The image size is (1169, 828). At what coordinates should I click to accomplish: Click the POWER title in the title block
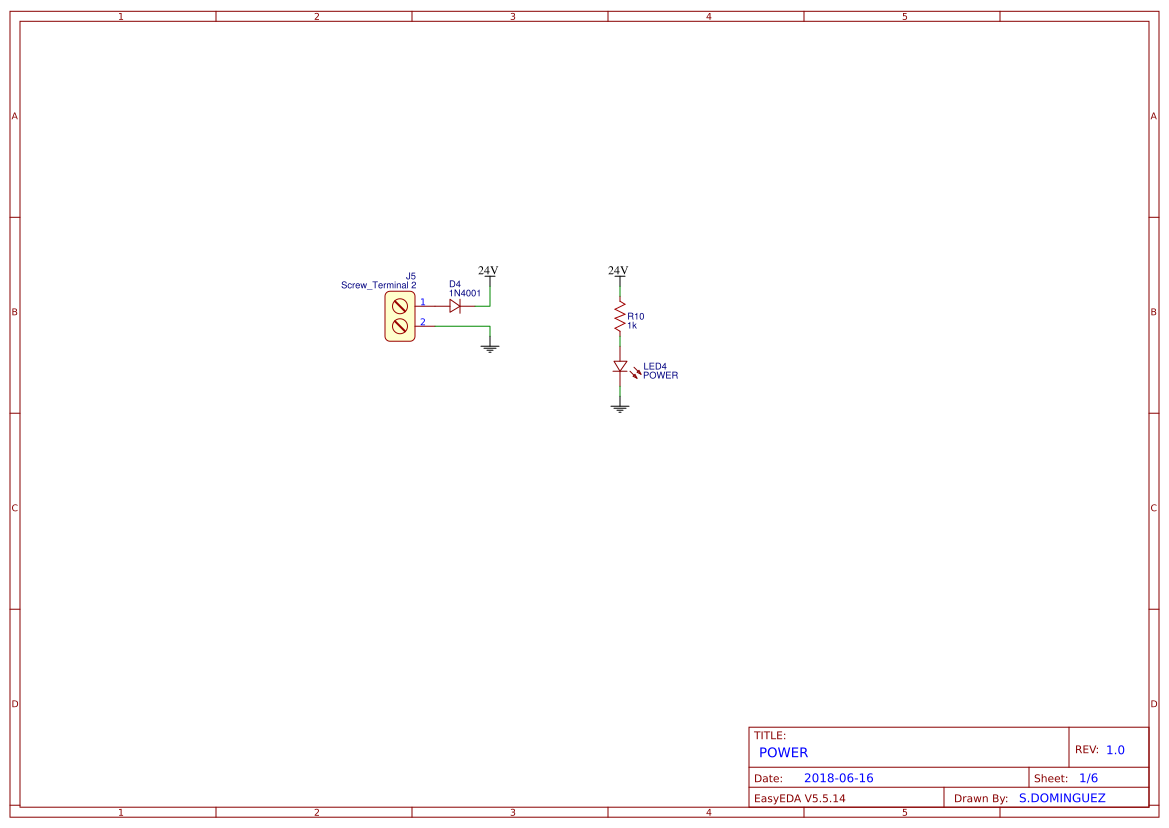click(x=783, y=752)
